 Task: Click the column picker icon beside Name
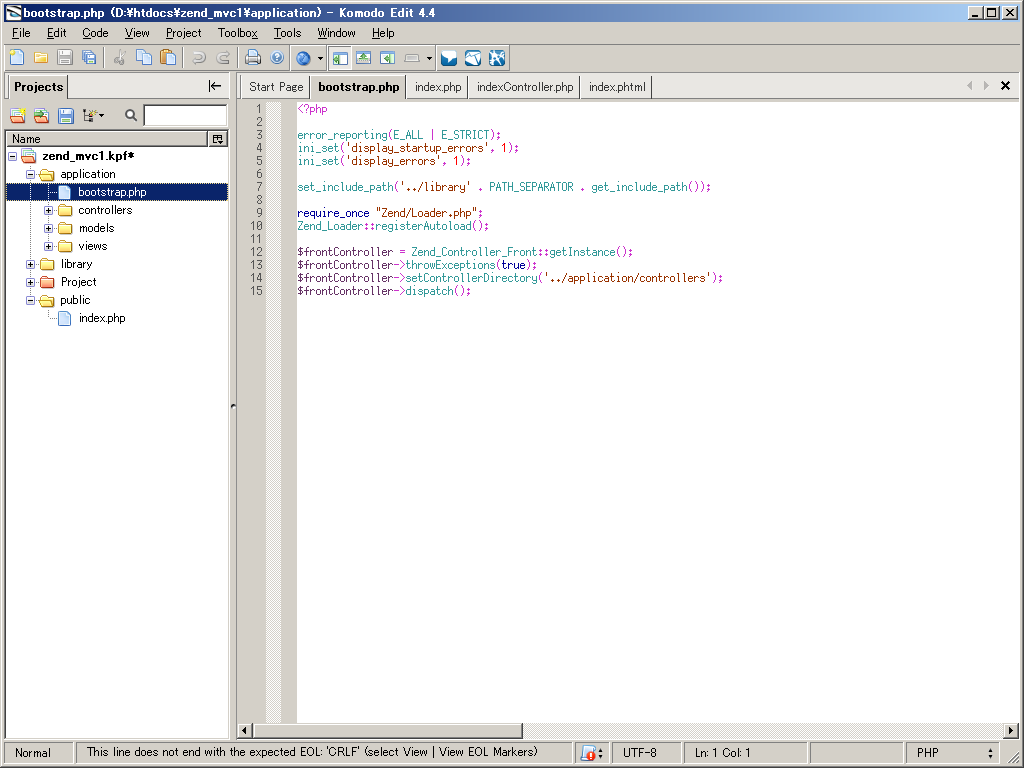(217, 138)
